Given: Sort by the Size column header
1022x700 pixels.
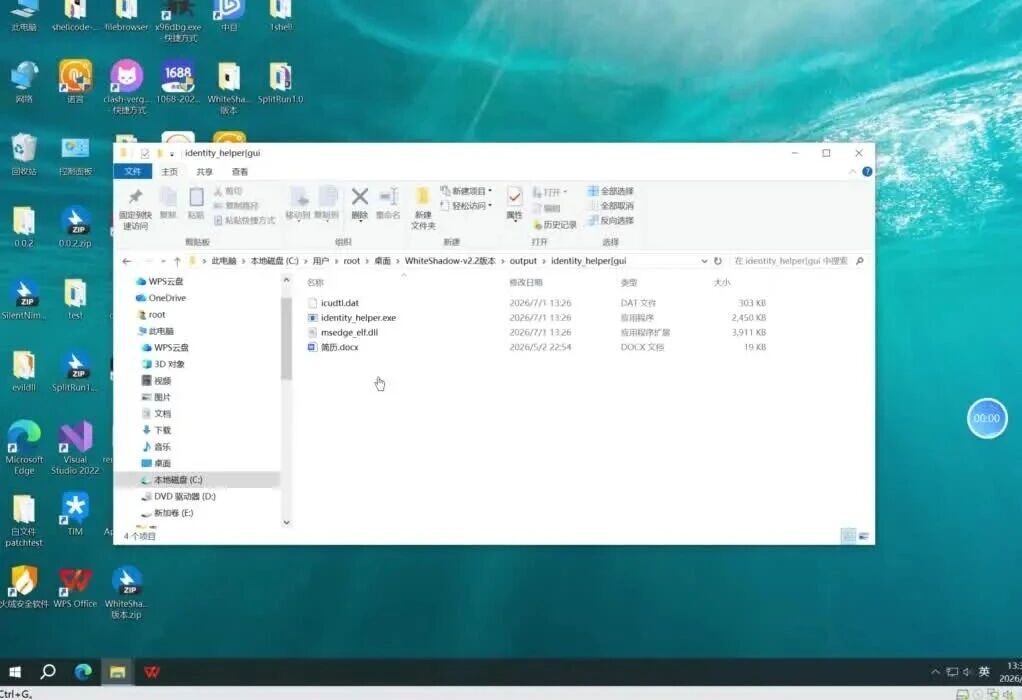Looking at the screenshot, I should (x=722, y=283).
